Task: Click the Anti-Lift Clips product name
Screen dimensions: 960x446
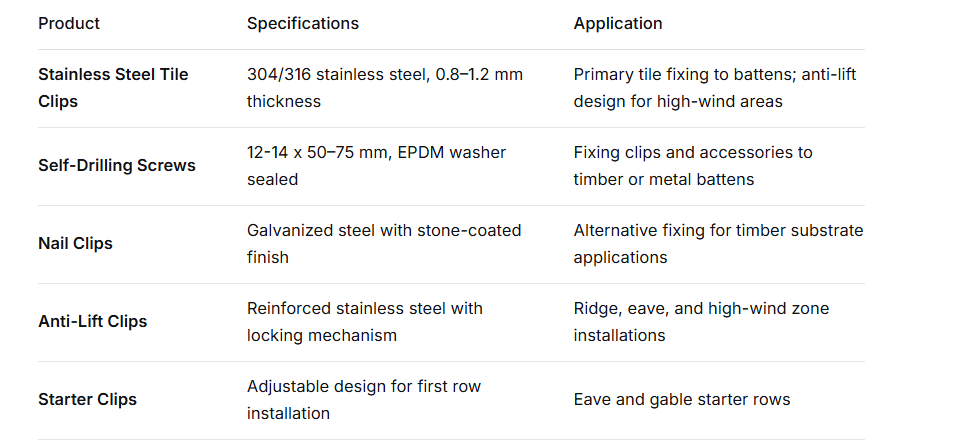Action: (92, 321)
